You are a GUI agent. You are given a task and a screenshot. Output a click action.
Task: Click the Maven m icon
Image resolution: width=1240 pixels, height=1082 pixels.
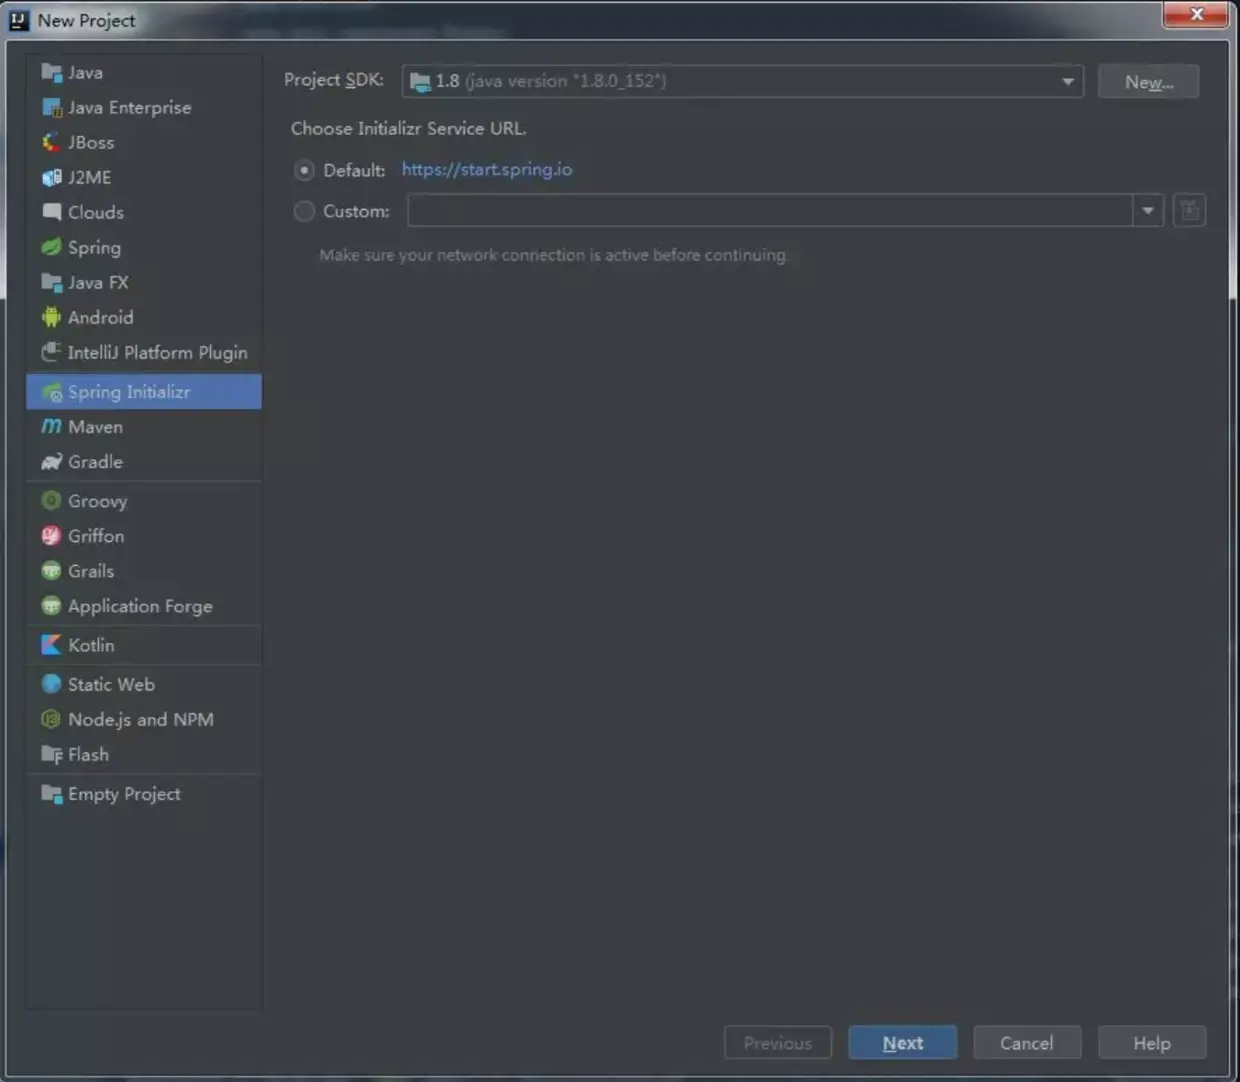(x=51, y=427)
